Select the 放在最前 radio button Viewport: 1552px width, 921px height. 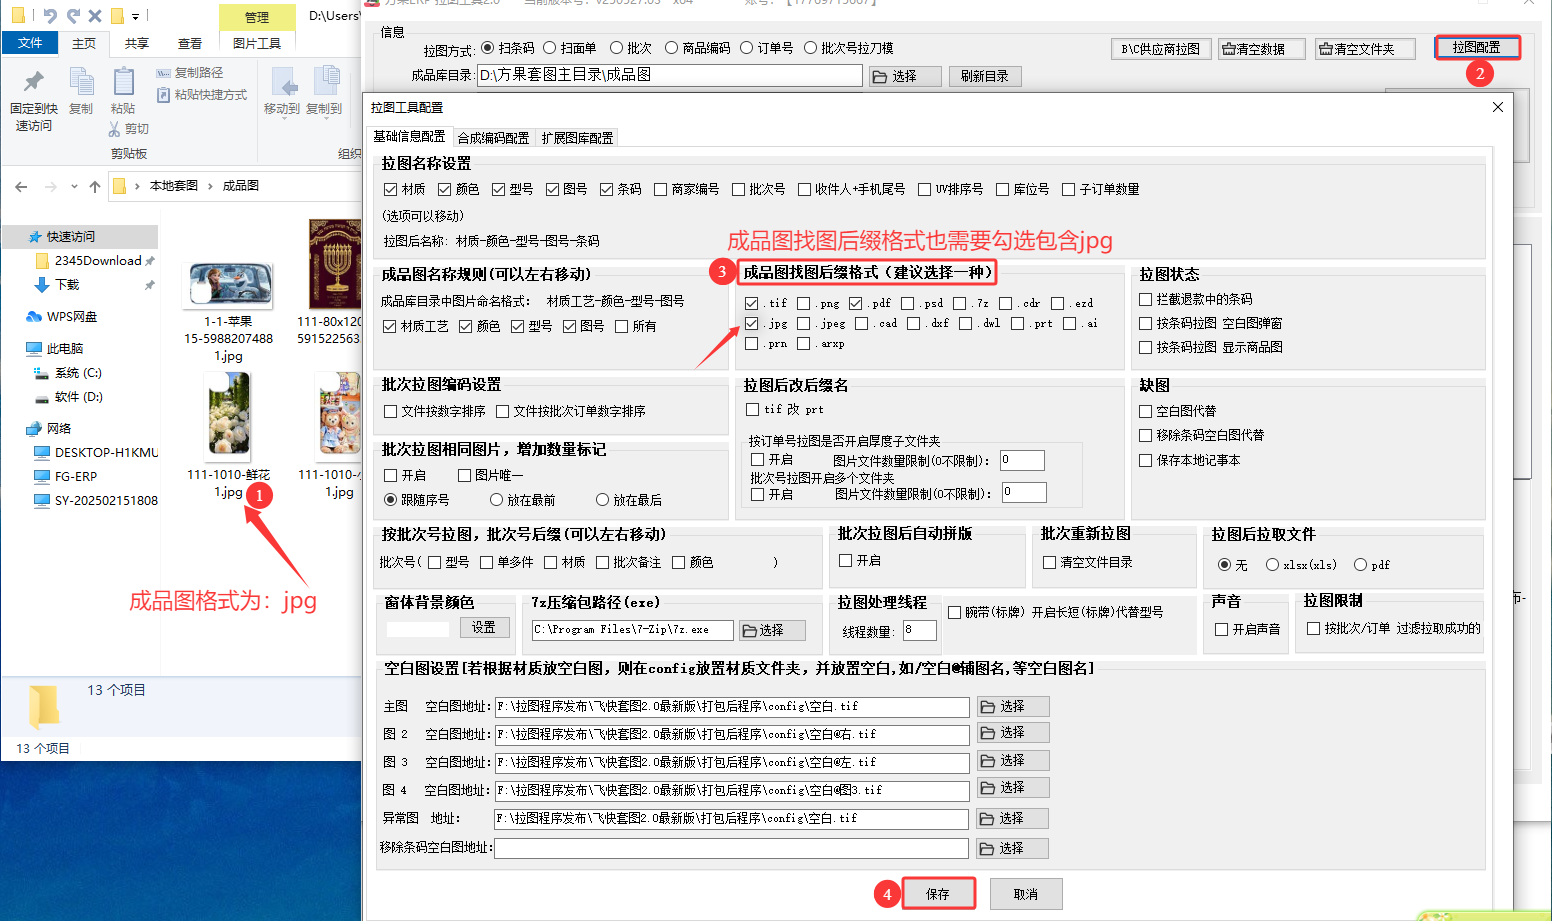pyautogui.click(x=496, y=500)
